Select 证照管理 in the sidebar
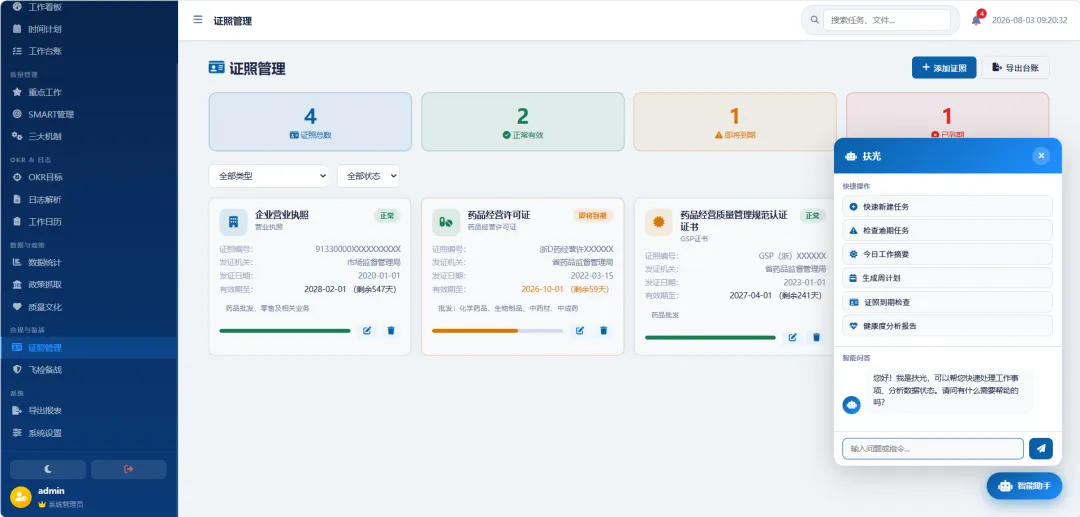1080x517 pixels. coord(88,348)
